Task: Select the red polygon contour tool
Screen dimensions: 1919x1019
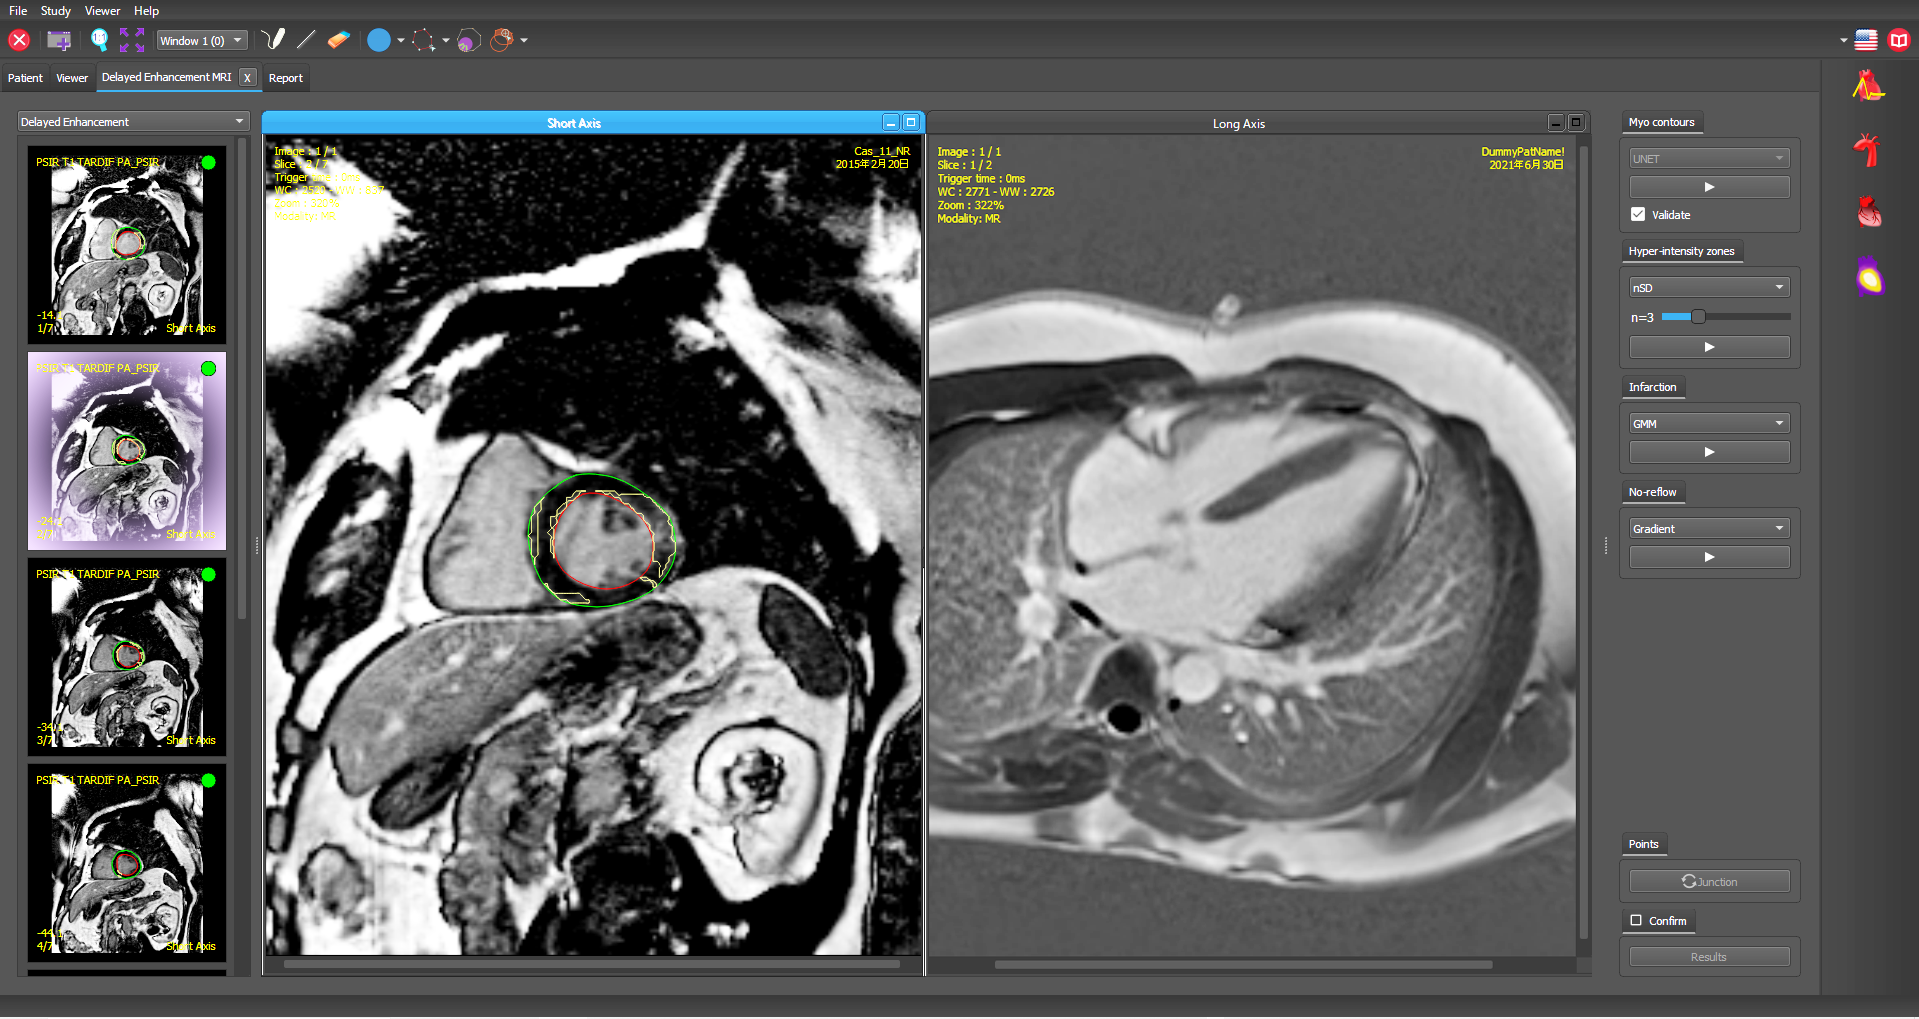Action: [423, 40]
